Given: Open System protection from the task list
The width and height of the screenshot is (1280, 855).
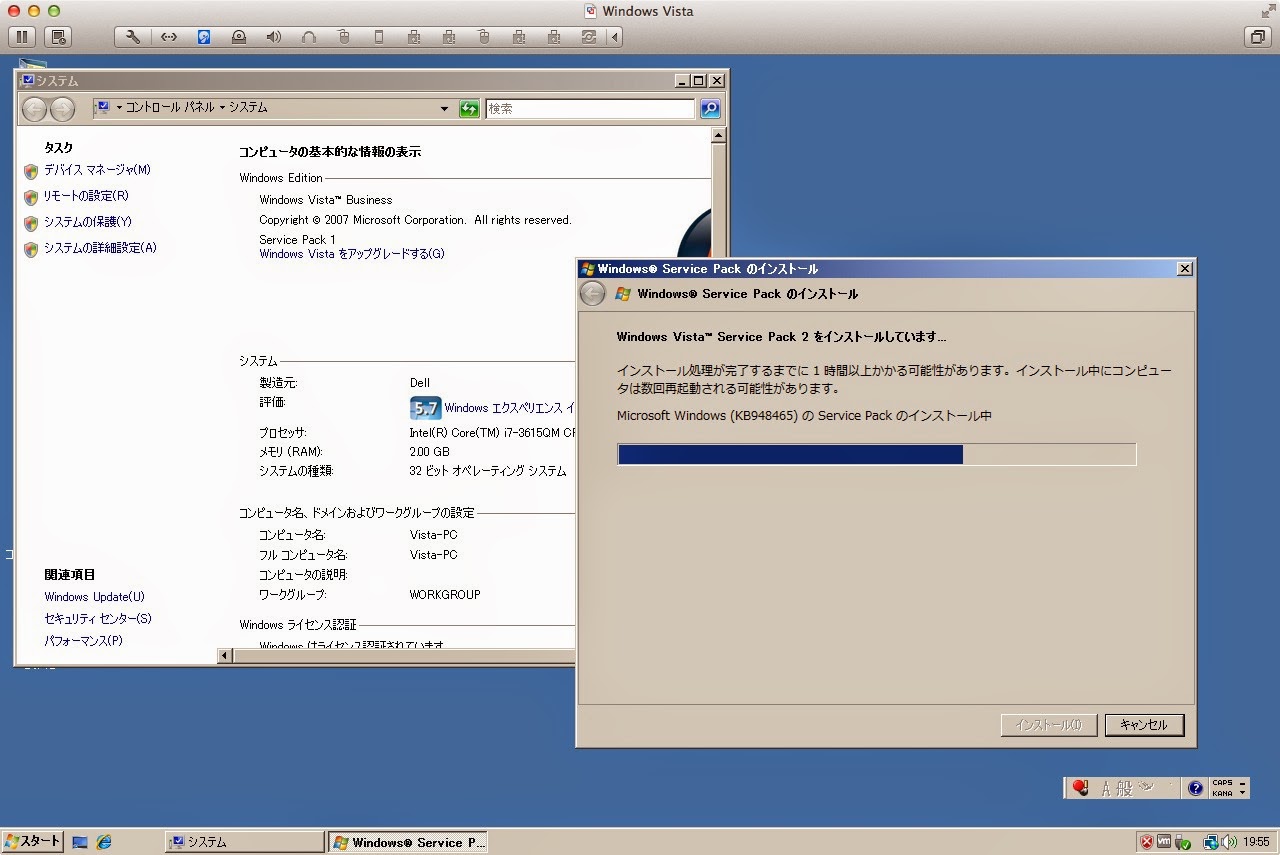Looking at the screenshot, I should point(87,222).
